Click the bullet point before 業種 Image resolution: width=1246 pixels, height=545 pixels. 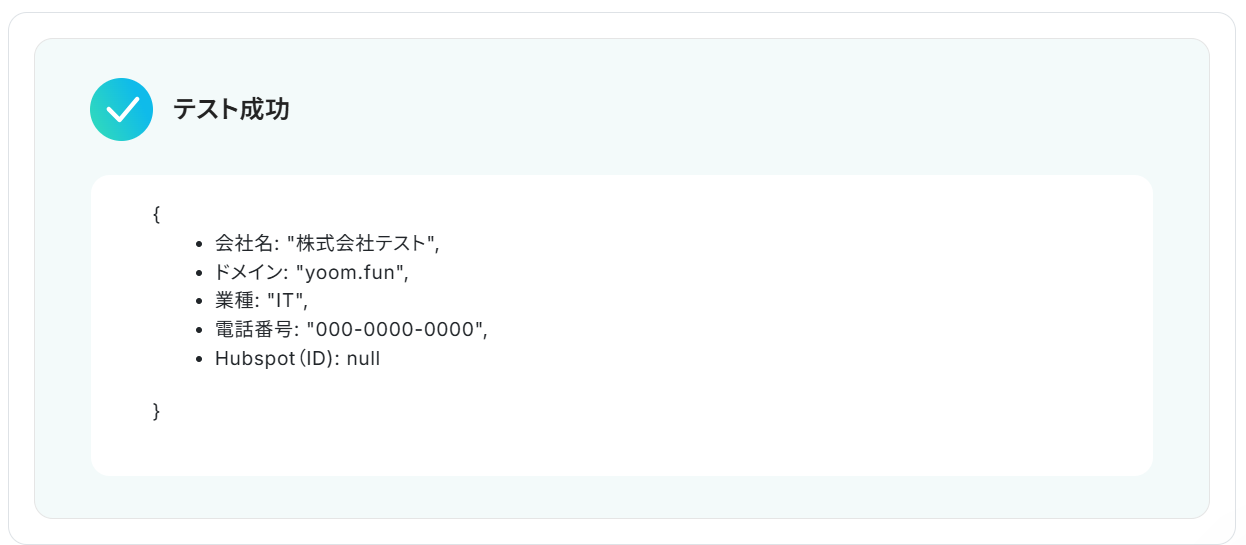coord(201,302)
